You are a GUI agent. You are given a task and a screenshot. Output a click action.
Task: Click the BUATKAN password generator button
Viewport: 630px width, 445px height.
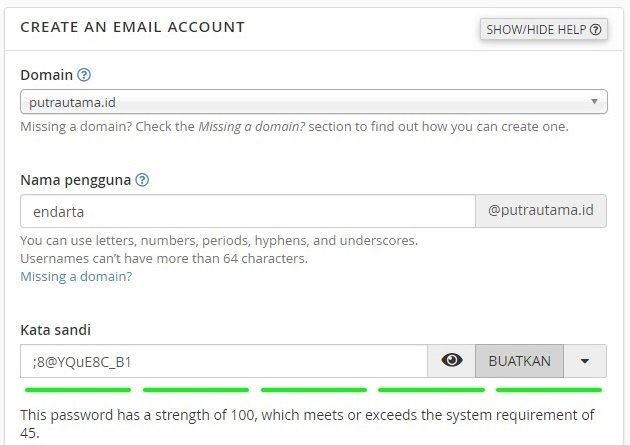click(x=520, y=361)
